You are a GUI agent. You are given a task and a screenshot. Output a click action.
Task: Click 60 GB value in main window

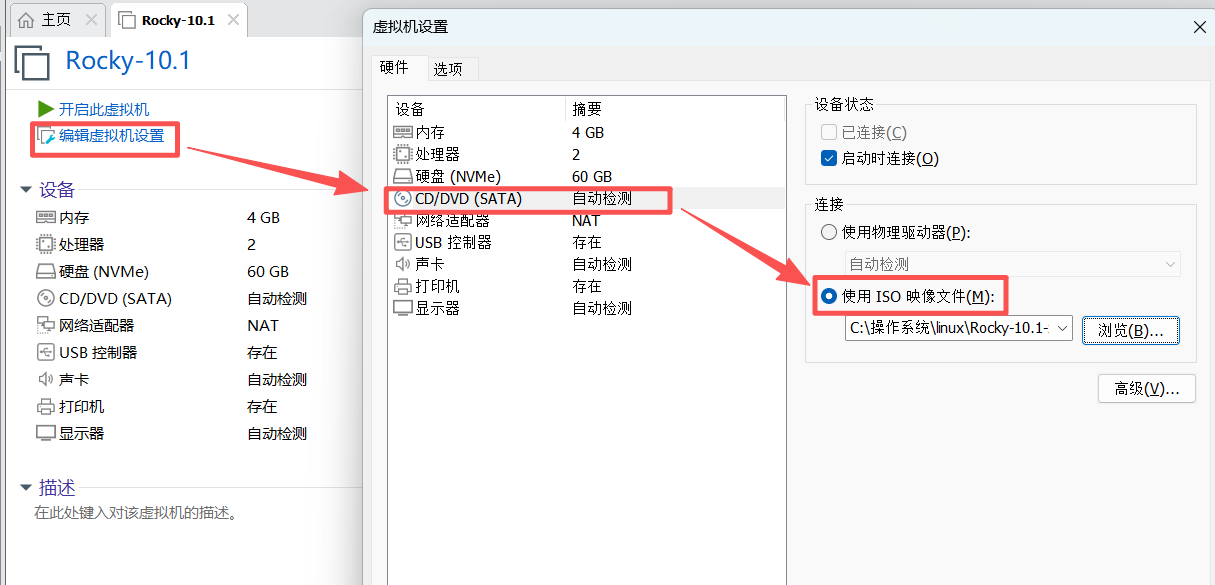(x=268, y=271)
